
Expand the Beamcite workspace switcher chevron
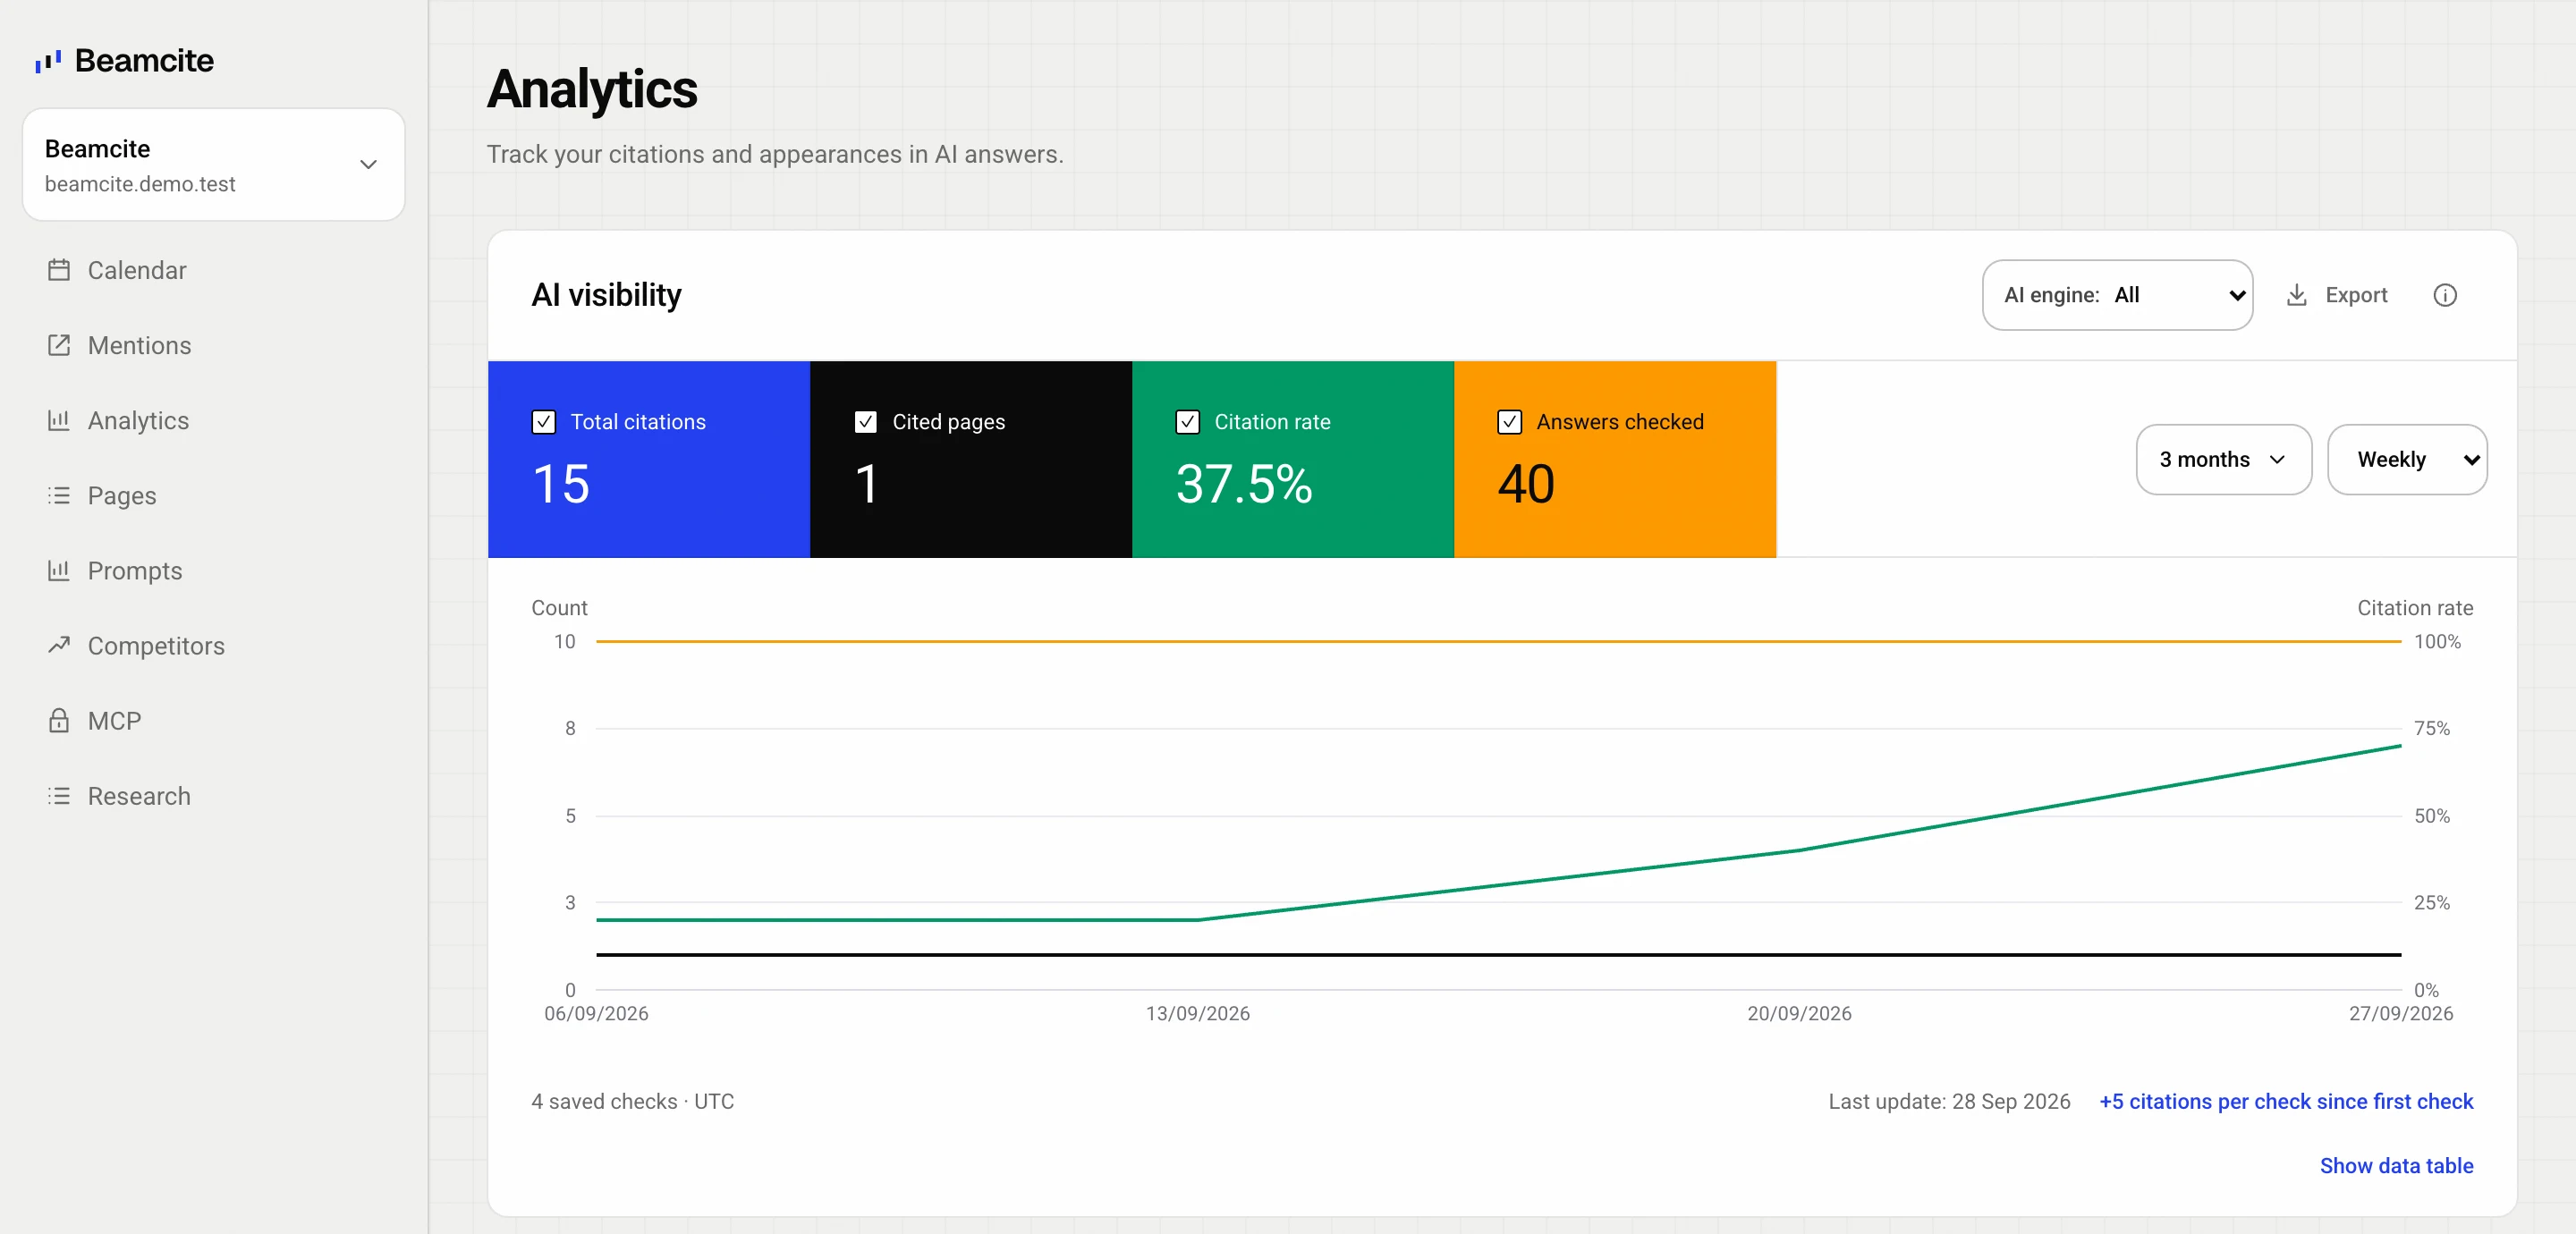tap(368, 164)
